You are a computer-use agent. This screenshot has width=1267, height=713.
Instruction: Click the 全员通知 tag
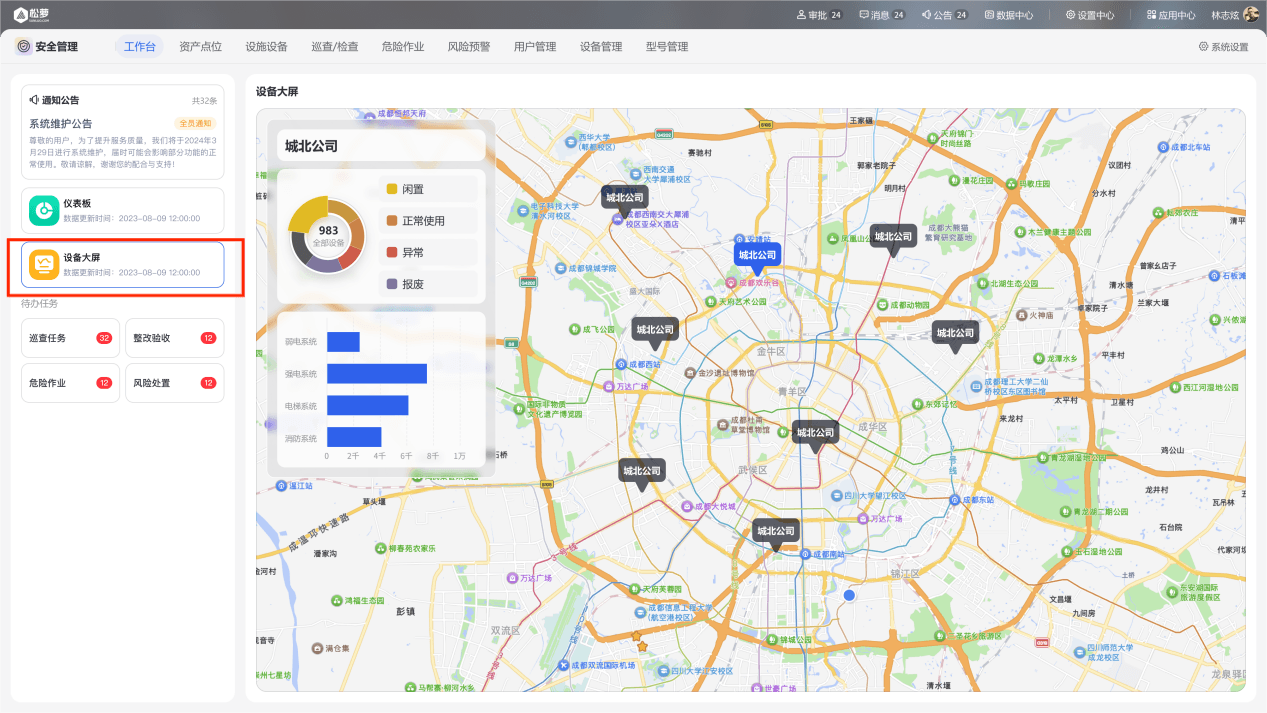pos(195,124)
